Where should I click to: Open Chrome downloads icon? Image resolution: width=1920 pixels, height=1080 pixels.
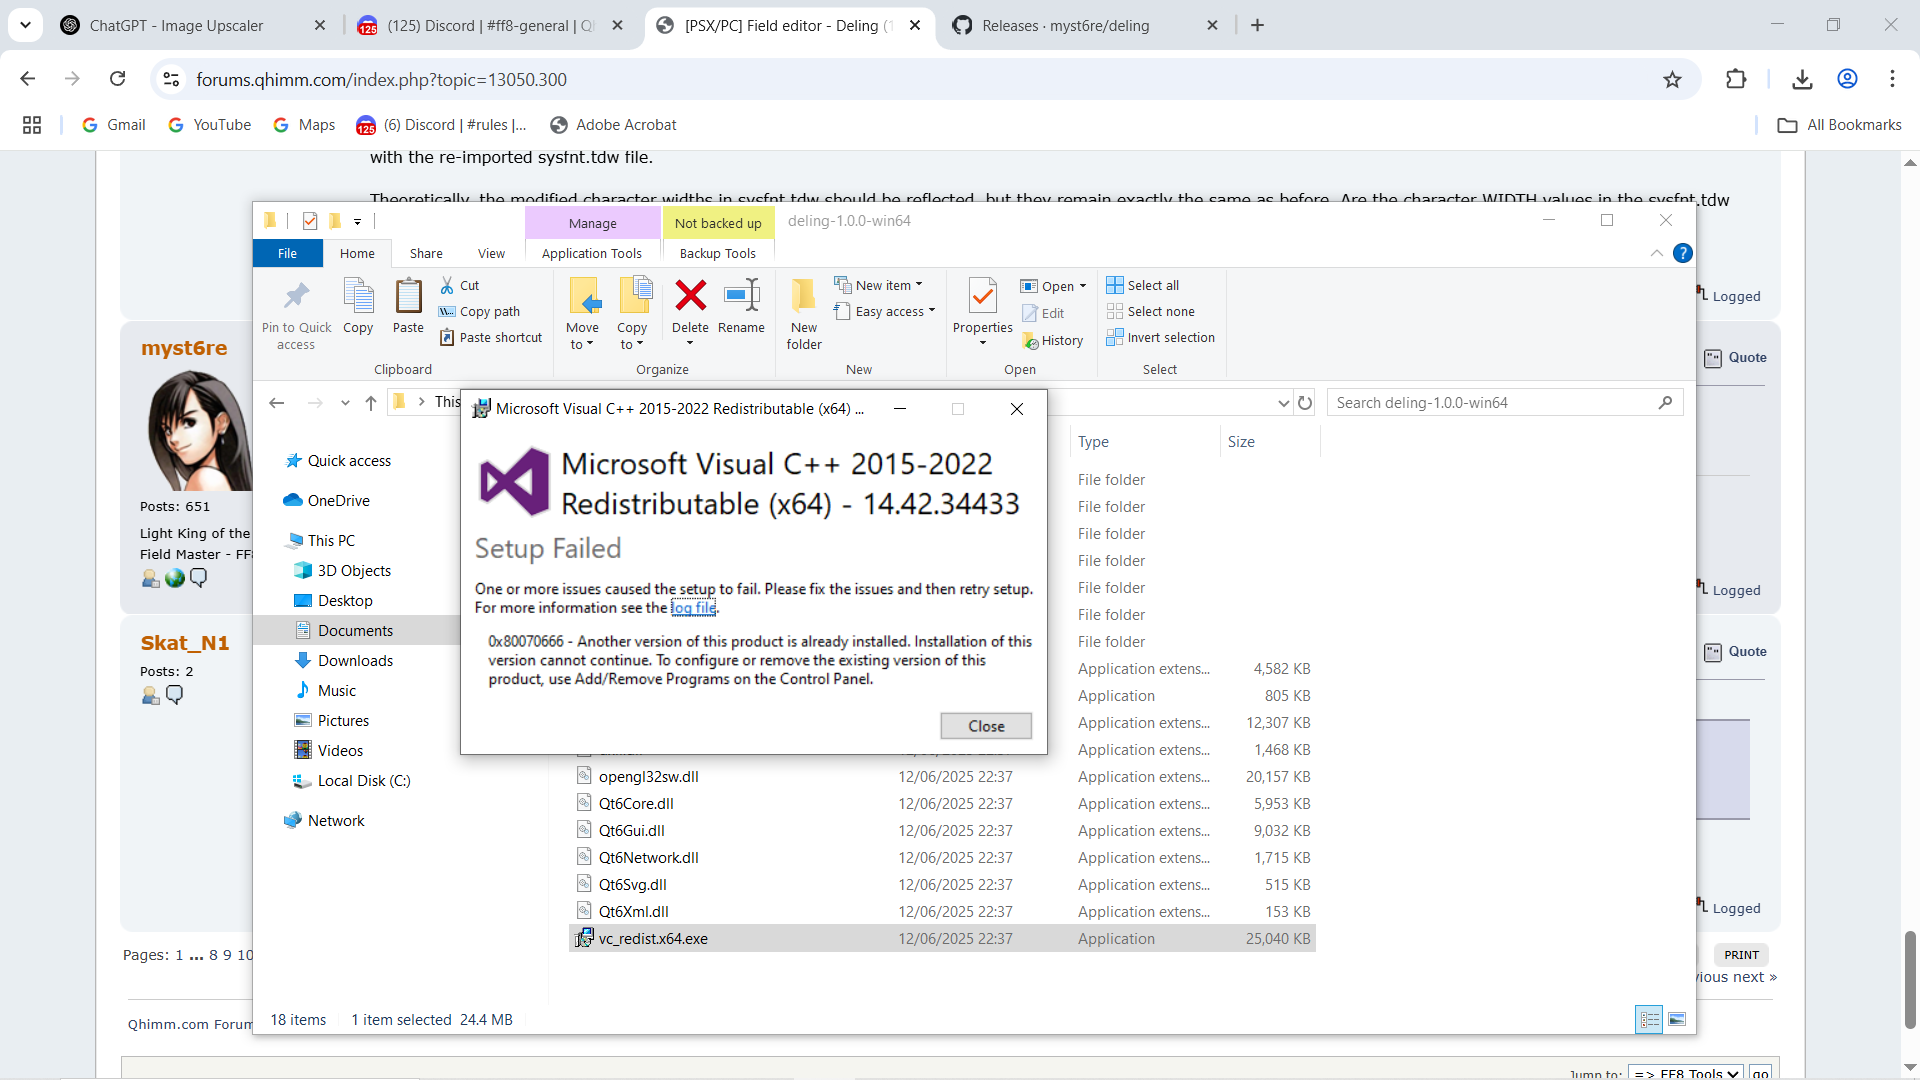(1802, 79)
